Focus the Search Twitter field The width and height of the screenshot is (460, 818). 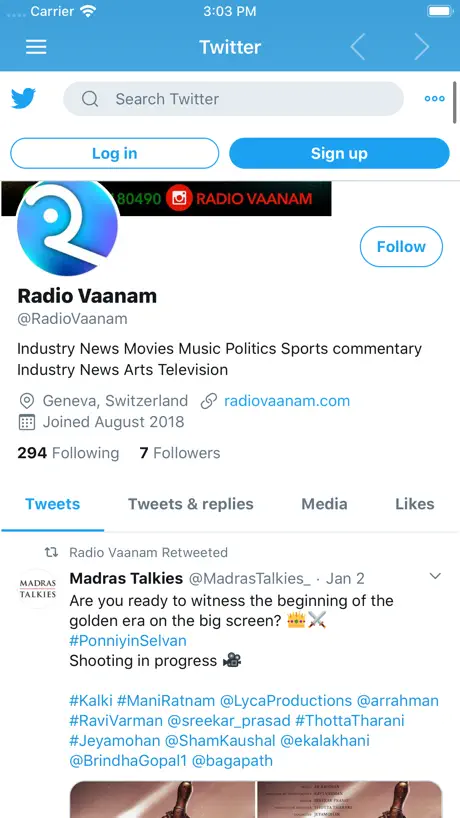click(x=234, y=99)
